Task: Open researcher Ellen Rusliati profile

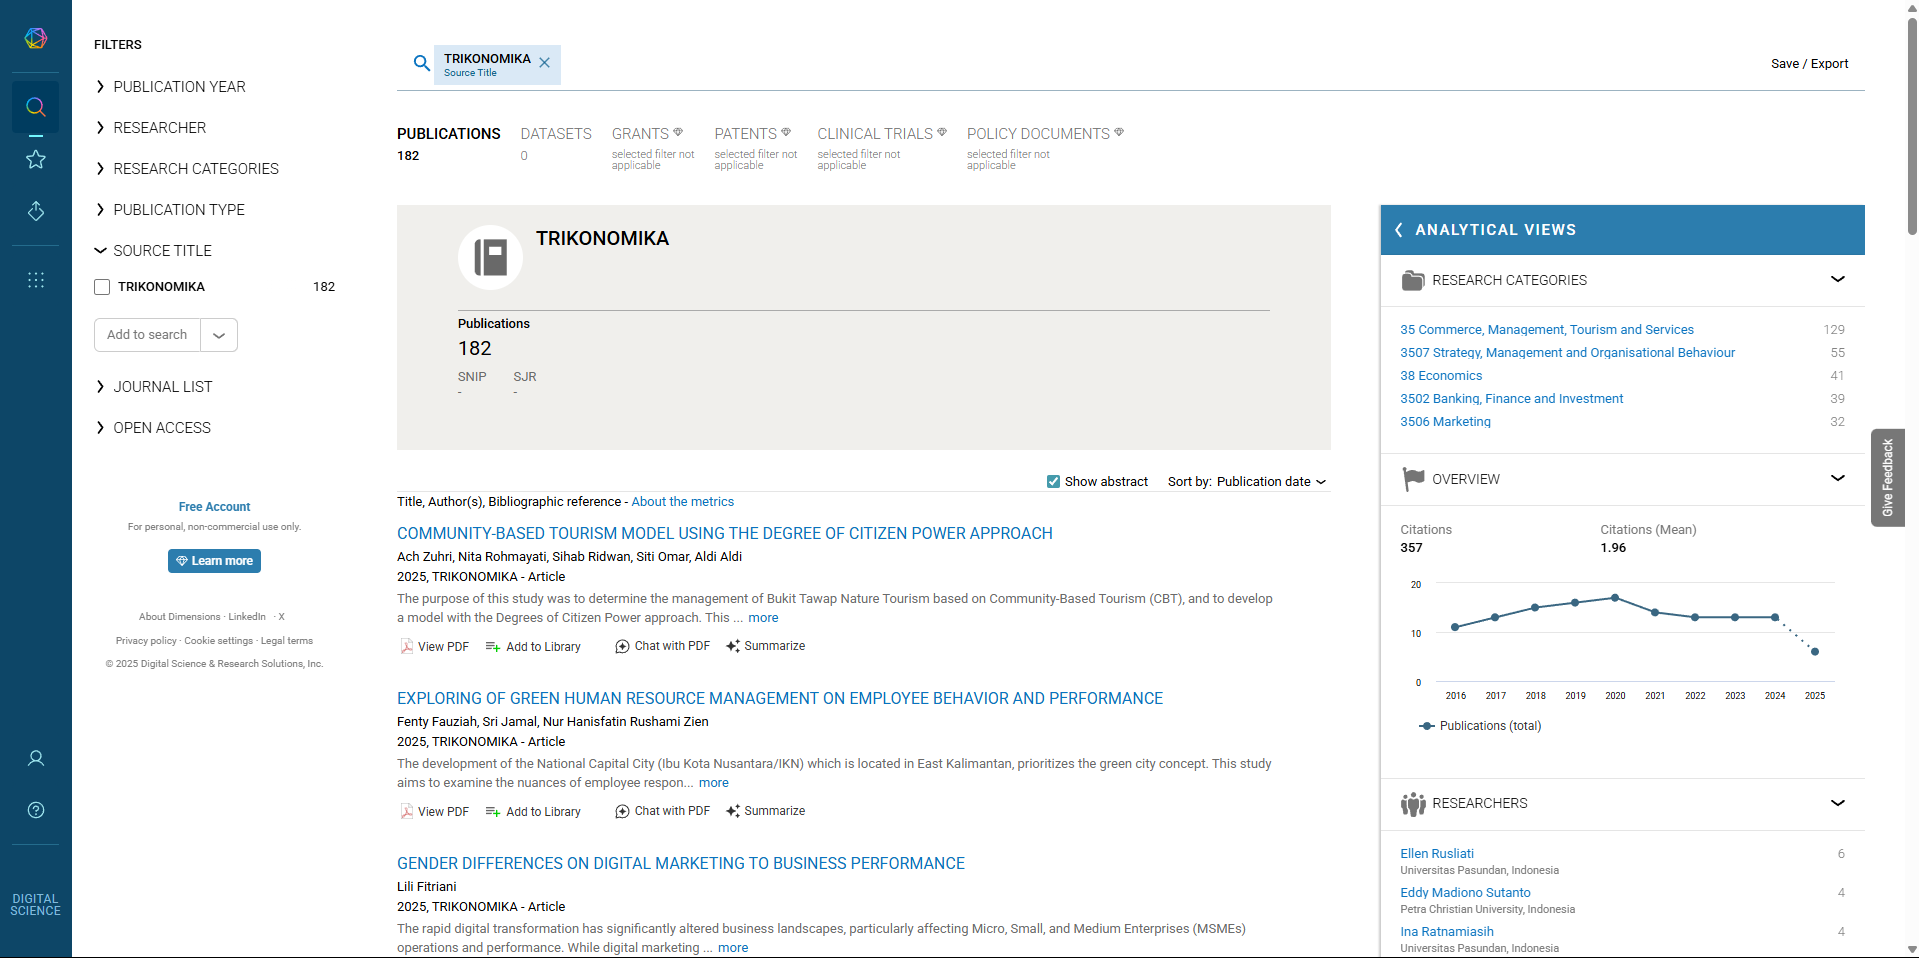Action: (1437, 854)
